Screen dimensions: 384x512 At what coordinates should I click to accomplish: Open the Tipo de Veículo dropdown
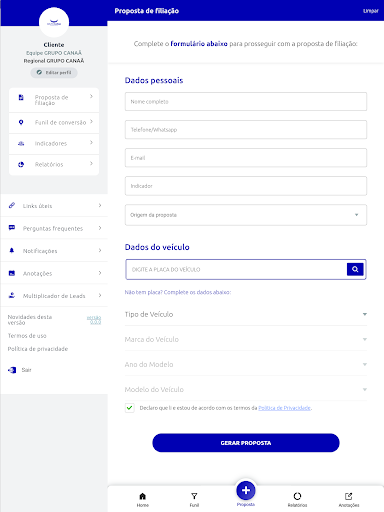[x=246, y=314]
